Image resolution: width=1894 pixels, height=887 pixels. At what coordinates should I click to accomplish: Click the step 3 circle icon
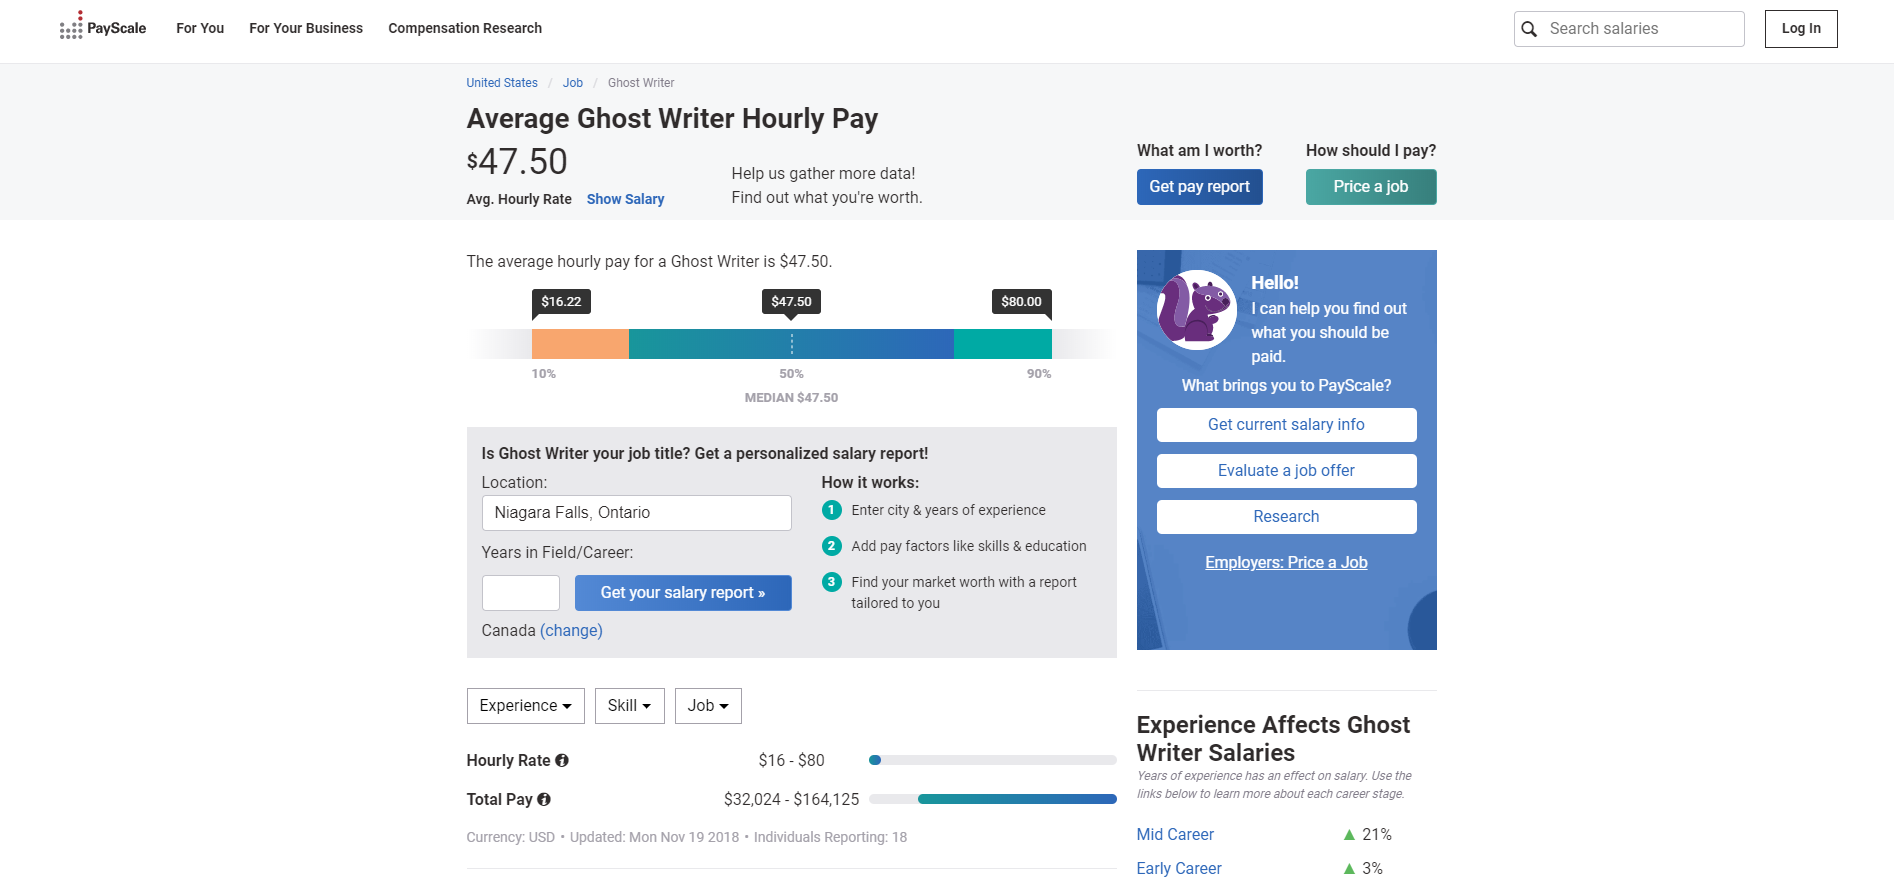click(x=831, y=582)
